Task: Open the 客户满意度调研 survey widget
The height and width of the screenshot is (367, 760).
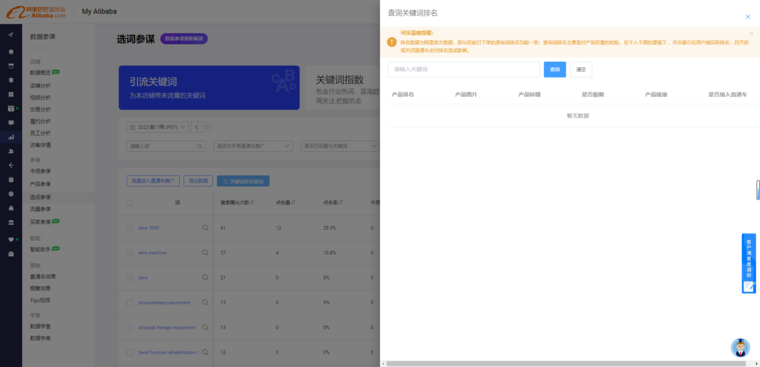Action: (748, 263)
